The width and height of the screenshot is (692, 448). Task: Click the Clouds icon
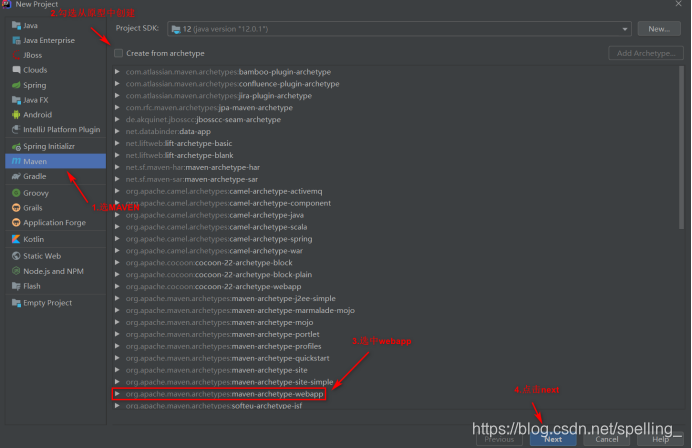tap(16, 70)
